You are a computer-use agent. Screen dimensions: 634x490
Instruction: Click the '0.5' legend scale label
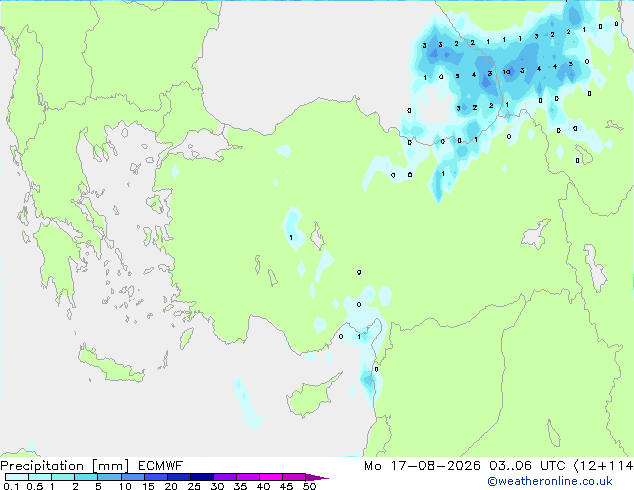point(35,486)
